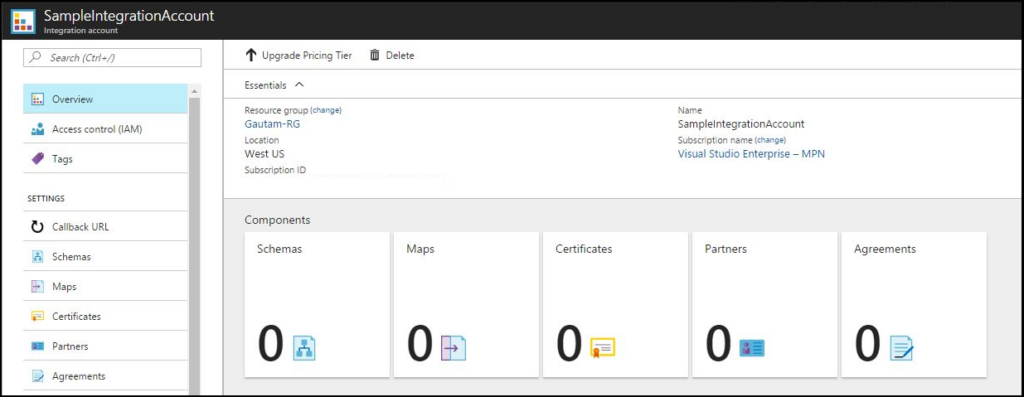Screen dimensions: 1024x397
Task: Click the ID card icon on Partners tile
Action: pos(752,348)
